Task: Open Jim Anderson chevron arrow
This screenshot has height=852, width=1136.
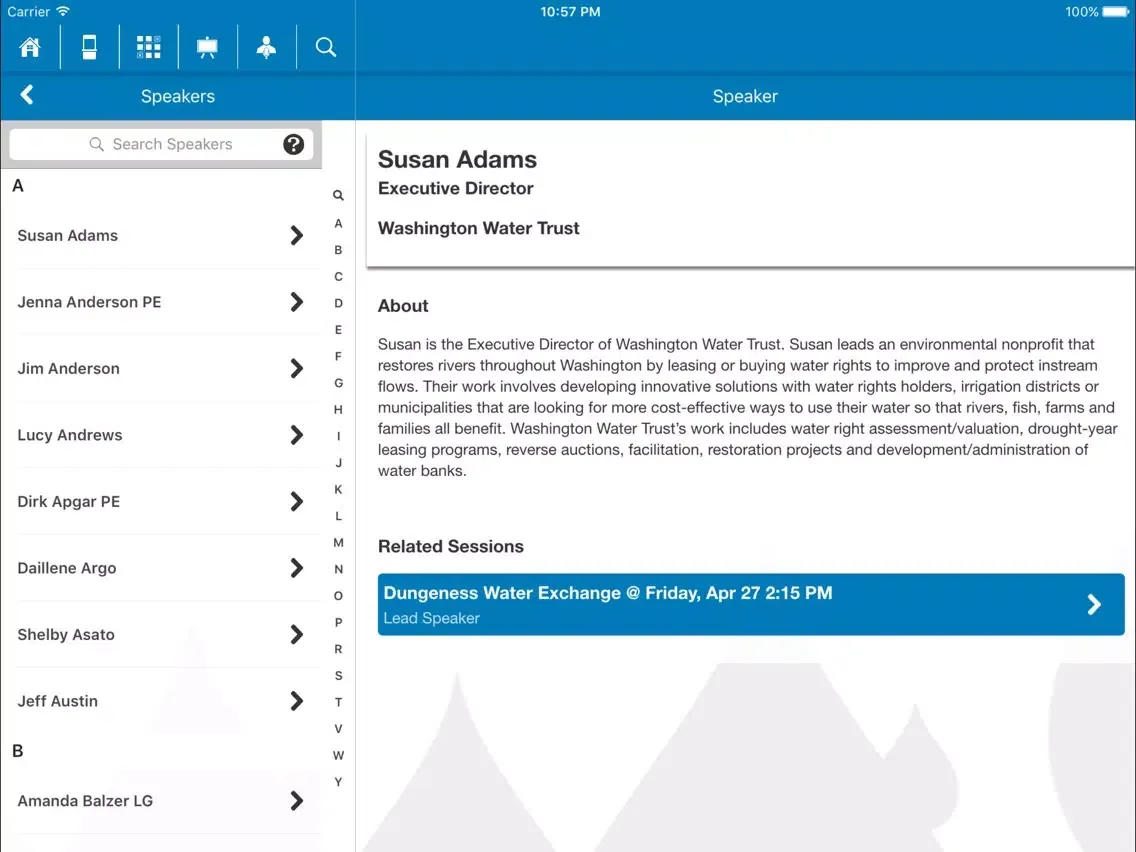Action: (x=296, y=369)
